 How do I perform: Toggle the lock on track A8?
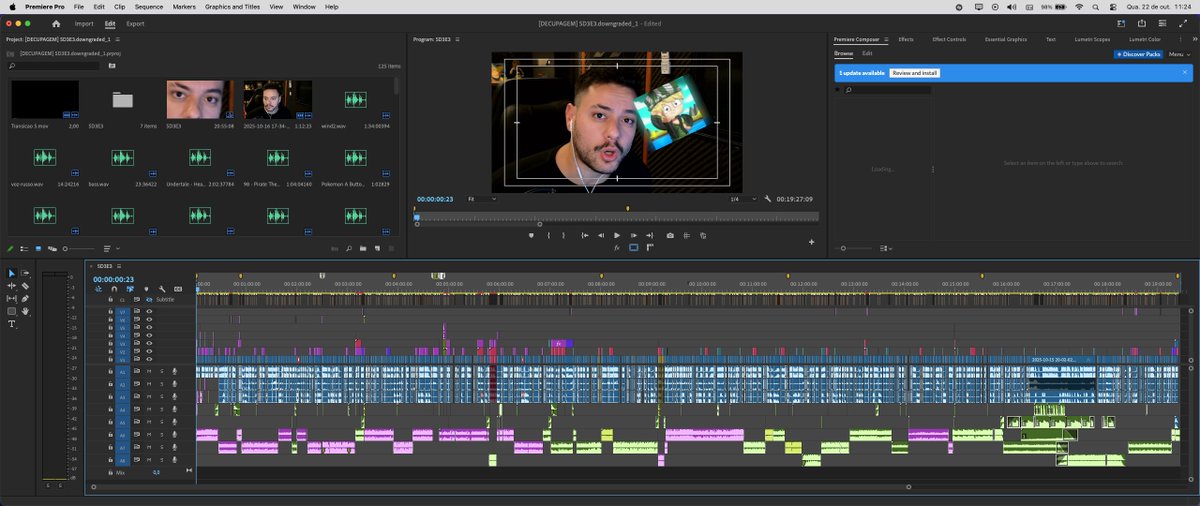click(x=110, y=461)
